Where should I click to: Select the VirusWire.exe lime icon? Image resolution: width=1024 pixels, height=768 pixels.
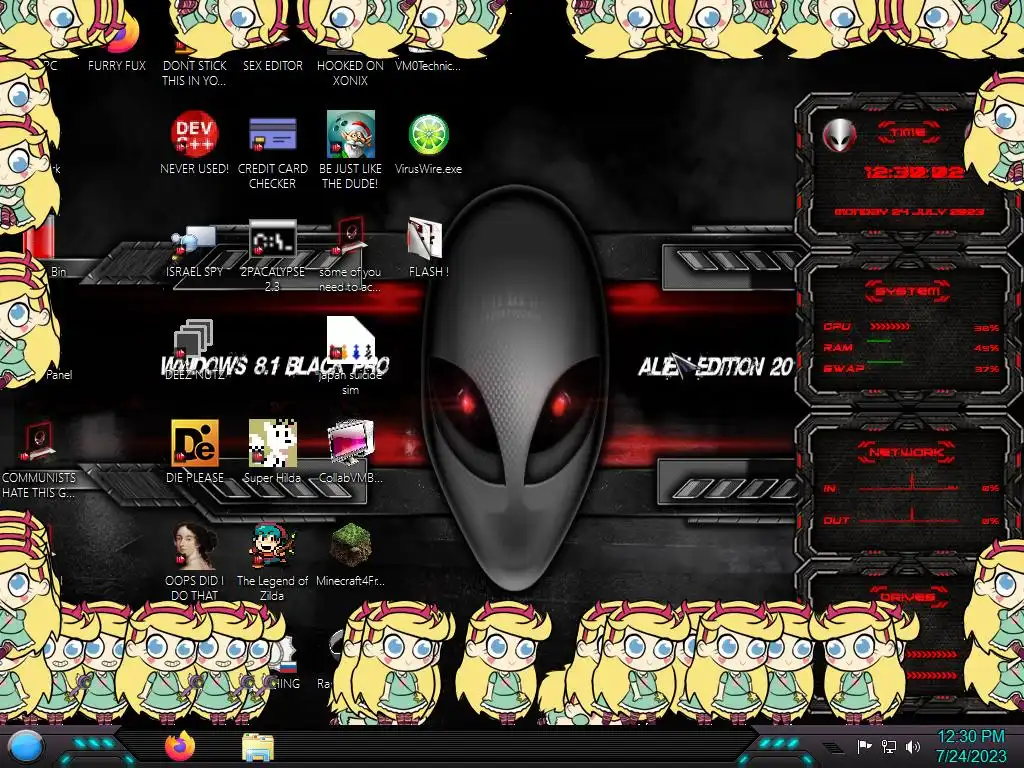[428, 135]
